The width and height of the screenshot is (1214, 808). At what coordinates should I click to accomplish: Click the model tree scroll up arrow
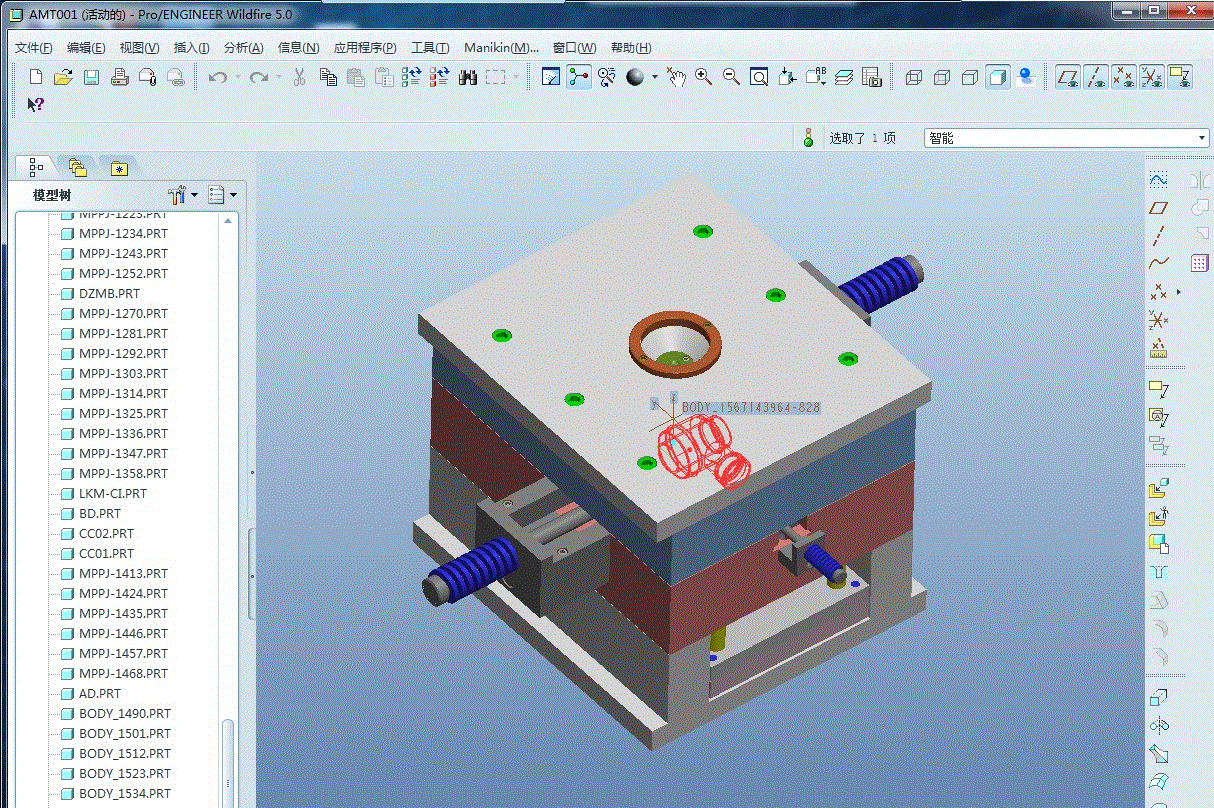point(228,220)
